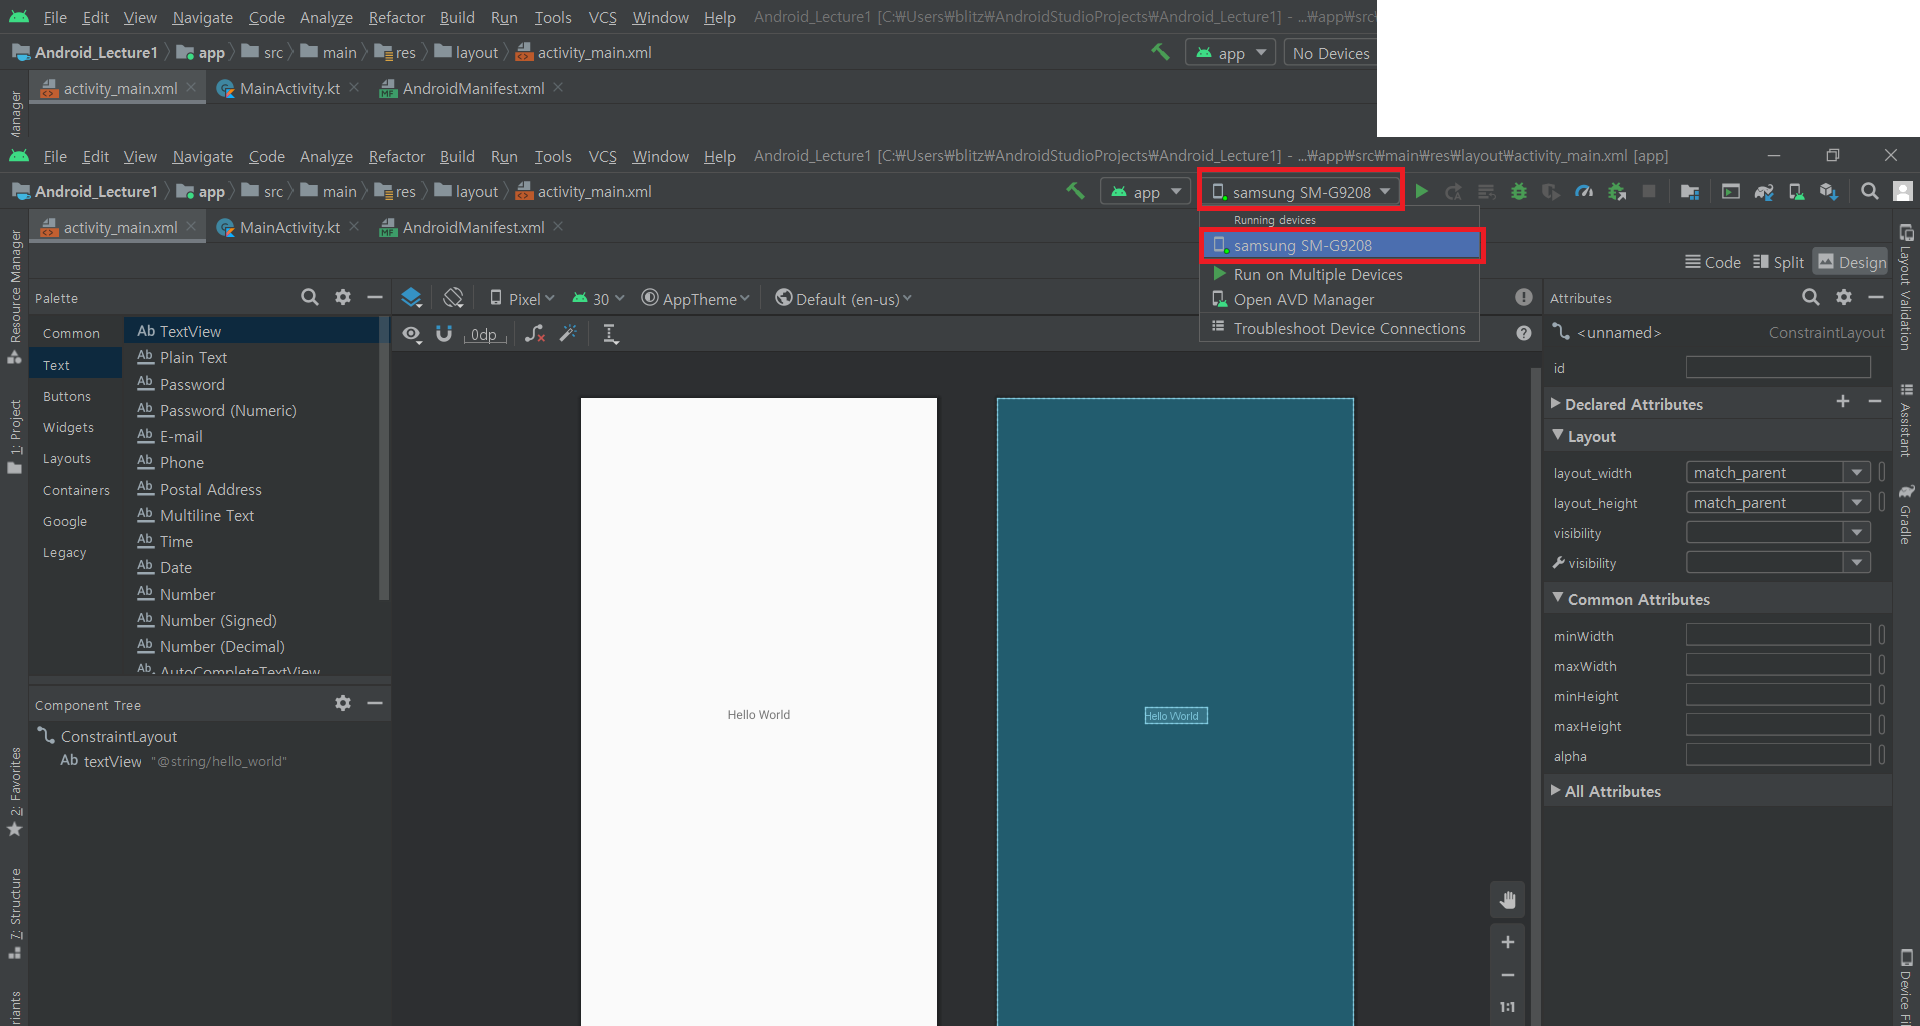
Task: Search attributes with magnifier in Attributes panel
Action: (x=1811, y=297)
